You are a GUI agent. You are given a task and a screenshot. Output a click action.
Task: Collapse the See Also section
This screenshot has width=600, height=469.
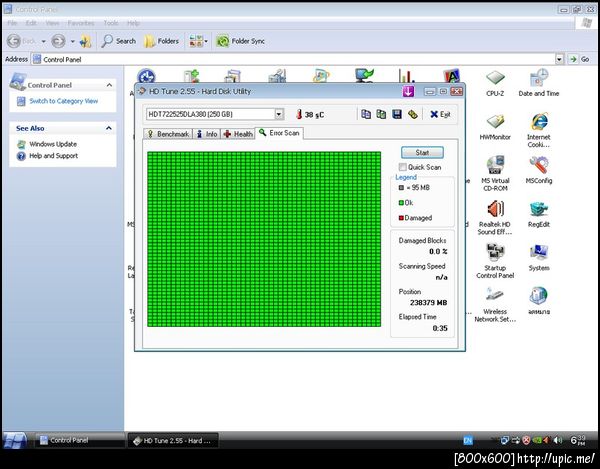(109, 128)
